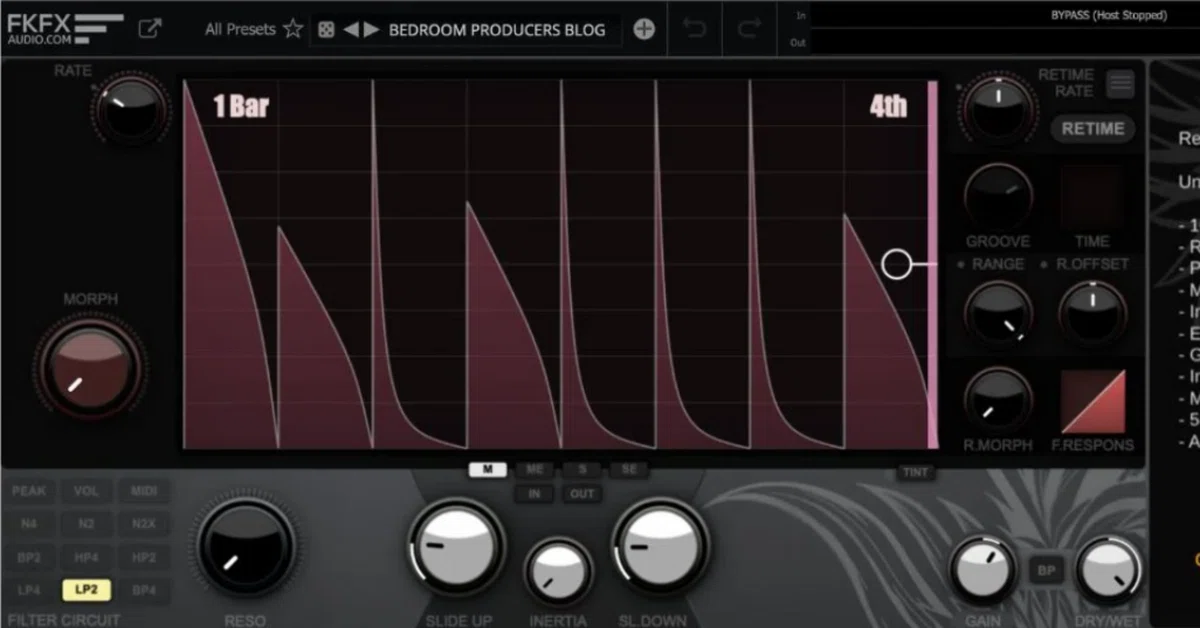Switch to the OUT tab
1200x628 pixels.
pyautogui.click(x=582, y=494)
